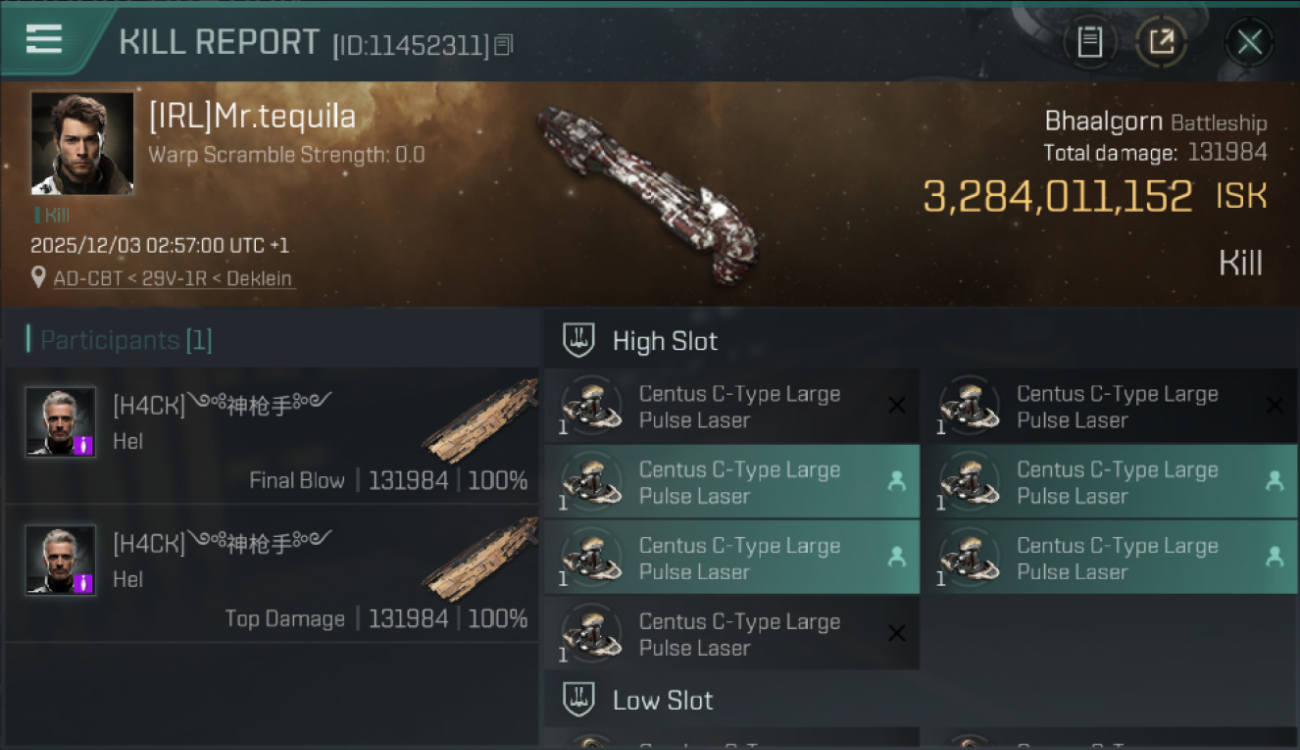This screenshot has width=1300, height=750.
Task: Click X mark on top-right laser module
Action: tap(1274, 405)
